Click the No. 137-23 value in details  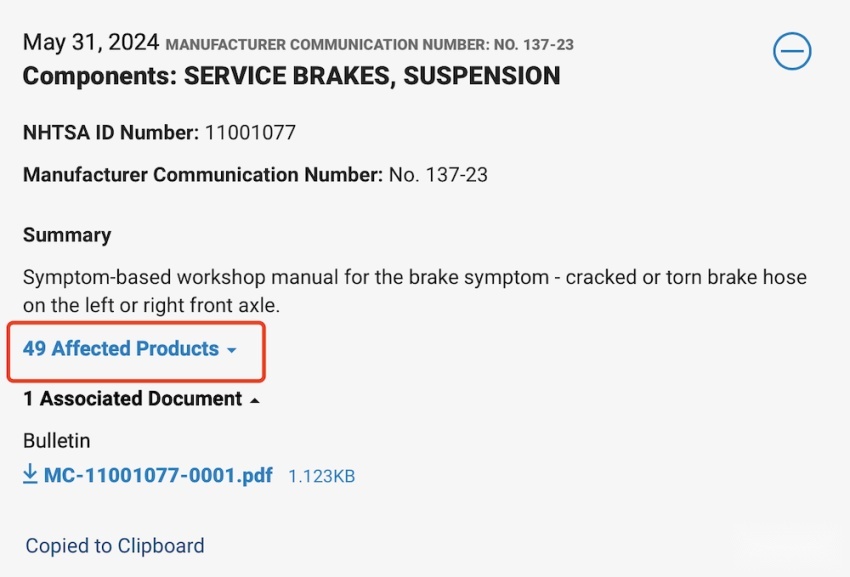[438, 175]
